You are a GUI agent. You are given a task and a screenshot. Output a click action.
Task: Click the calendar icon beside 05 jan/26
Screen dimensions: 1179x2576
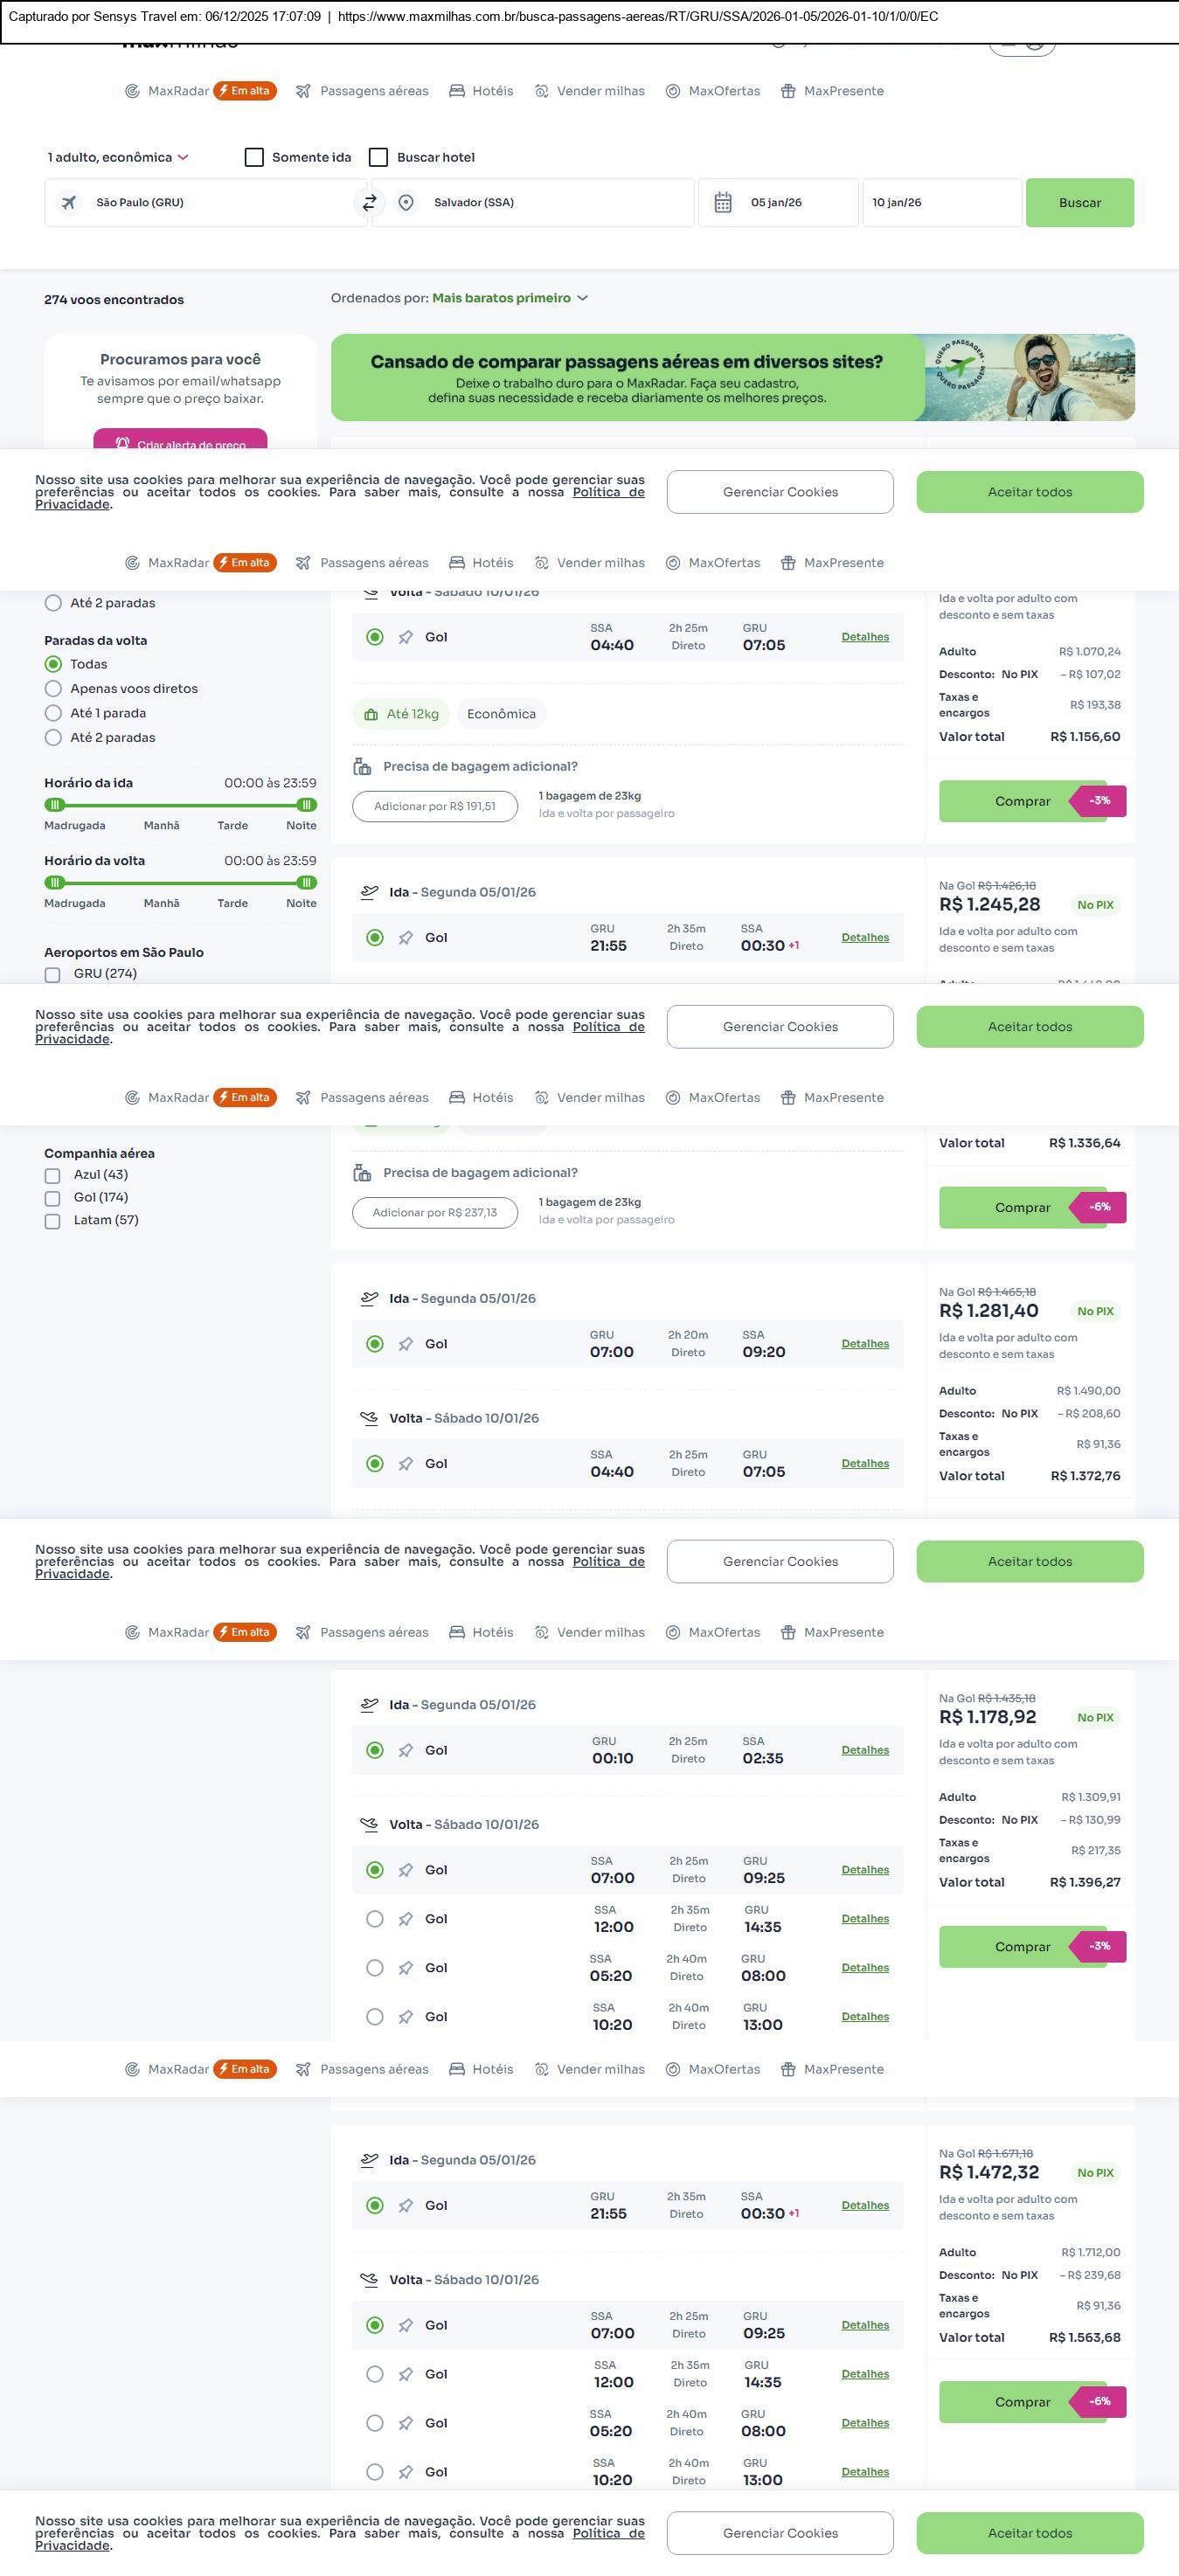[723, 203]
